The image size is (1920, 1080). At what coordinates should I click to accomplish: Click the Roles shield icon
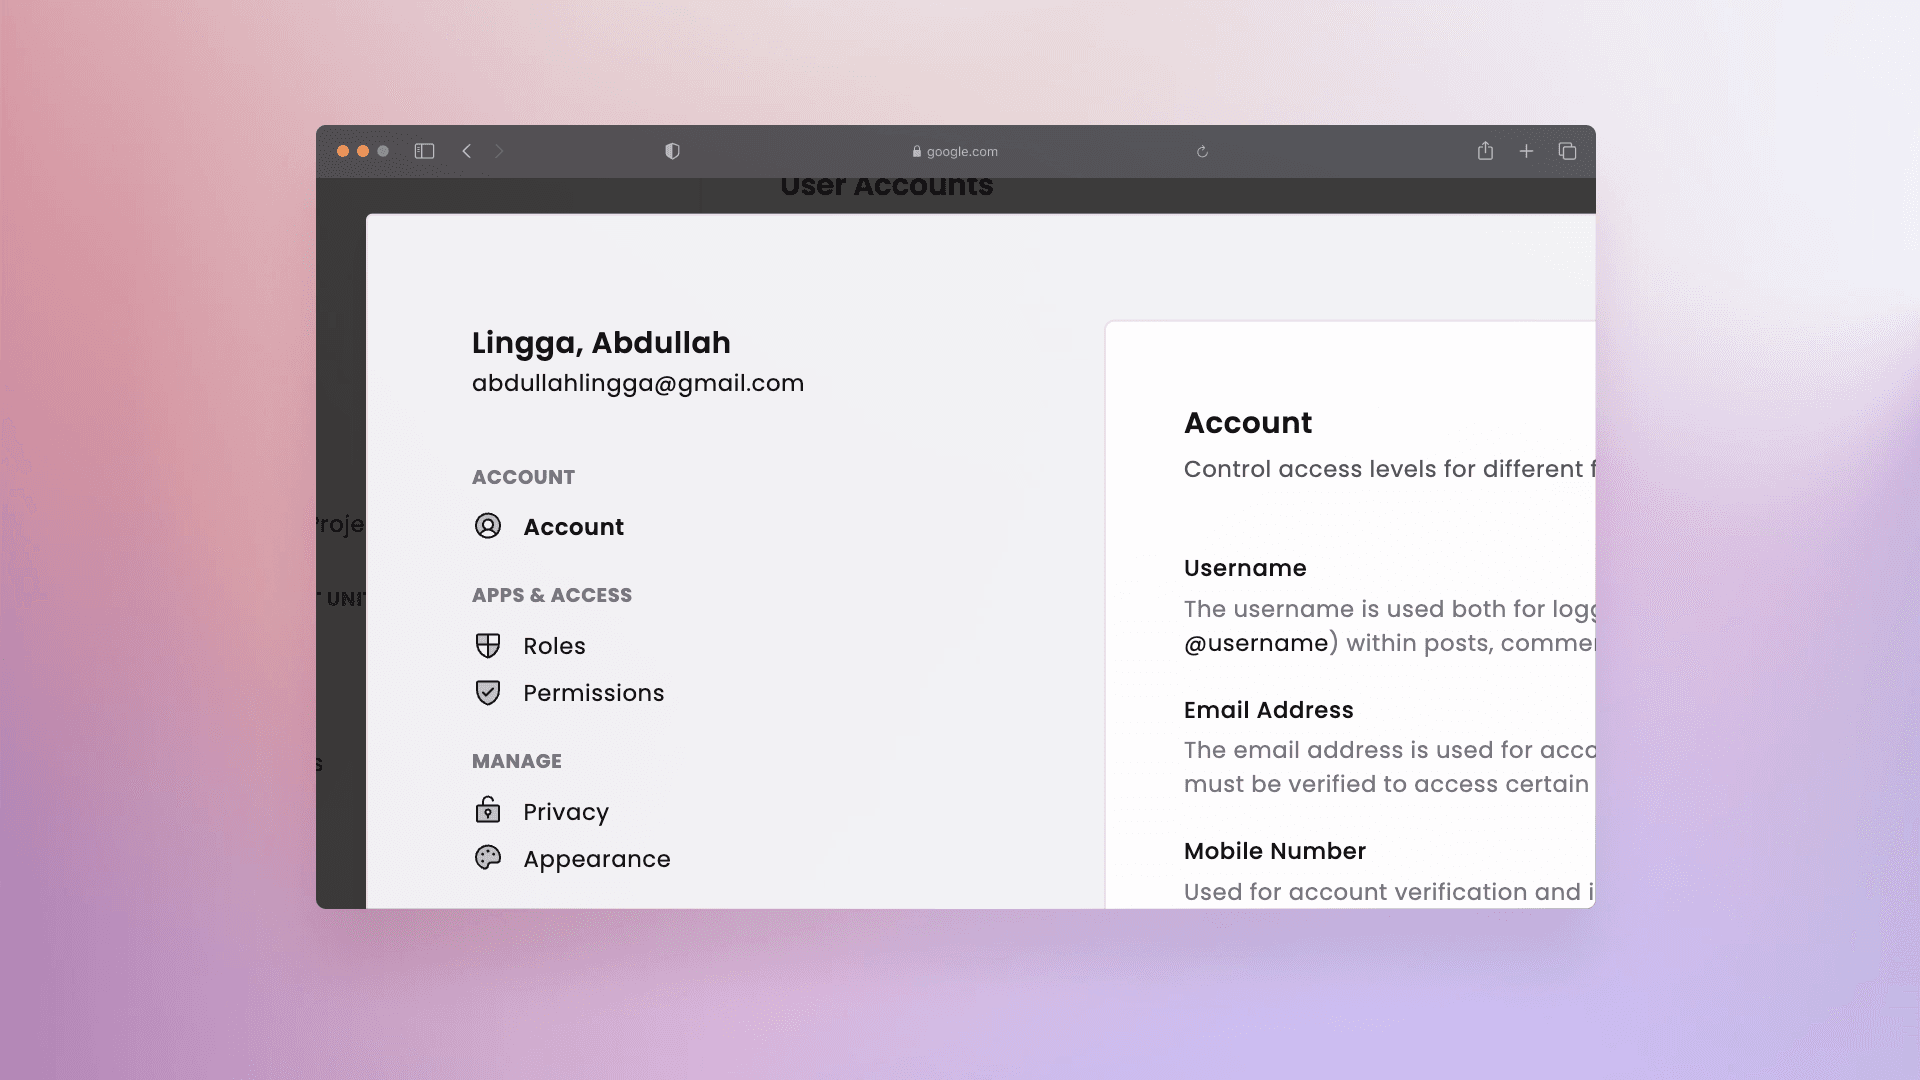[488, 646]
